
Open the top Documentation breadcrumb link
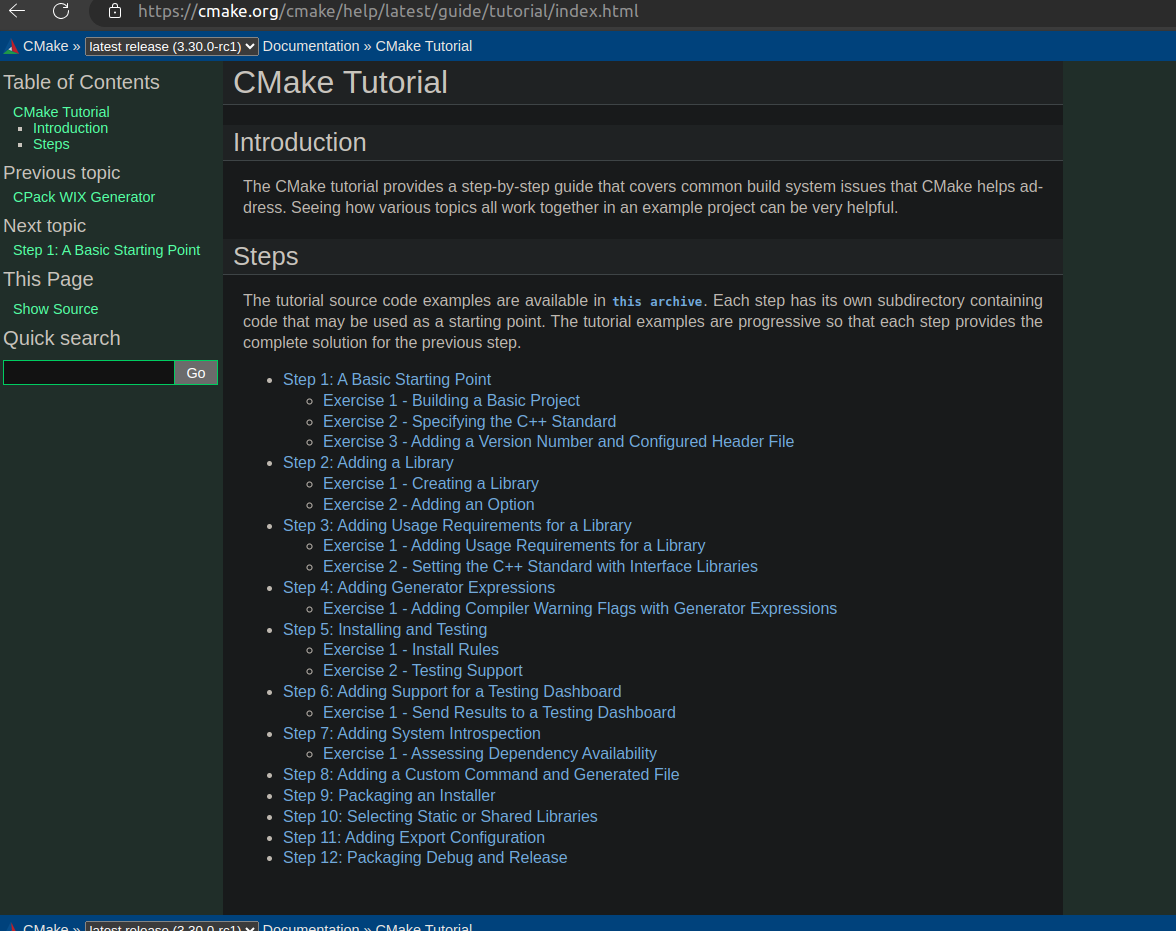(x=310, y=47)
